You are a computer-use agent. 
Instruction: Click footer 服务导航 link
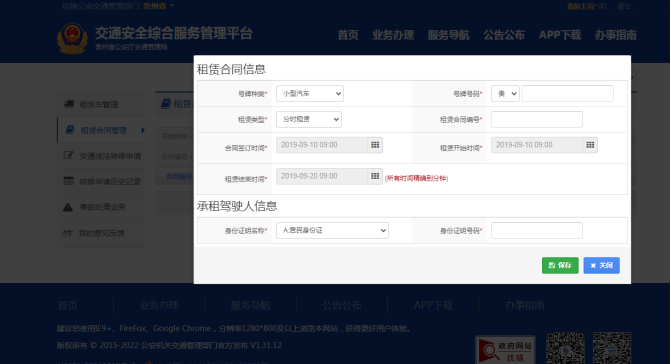[x=250, y=305]
